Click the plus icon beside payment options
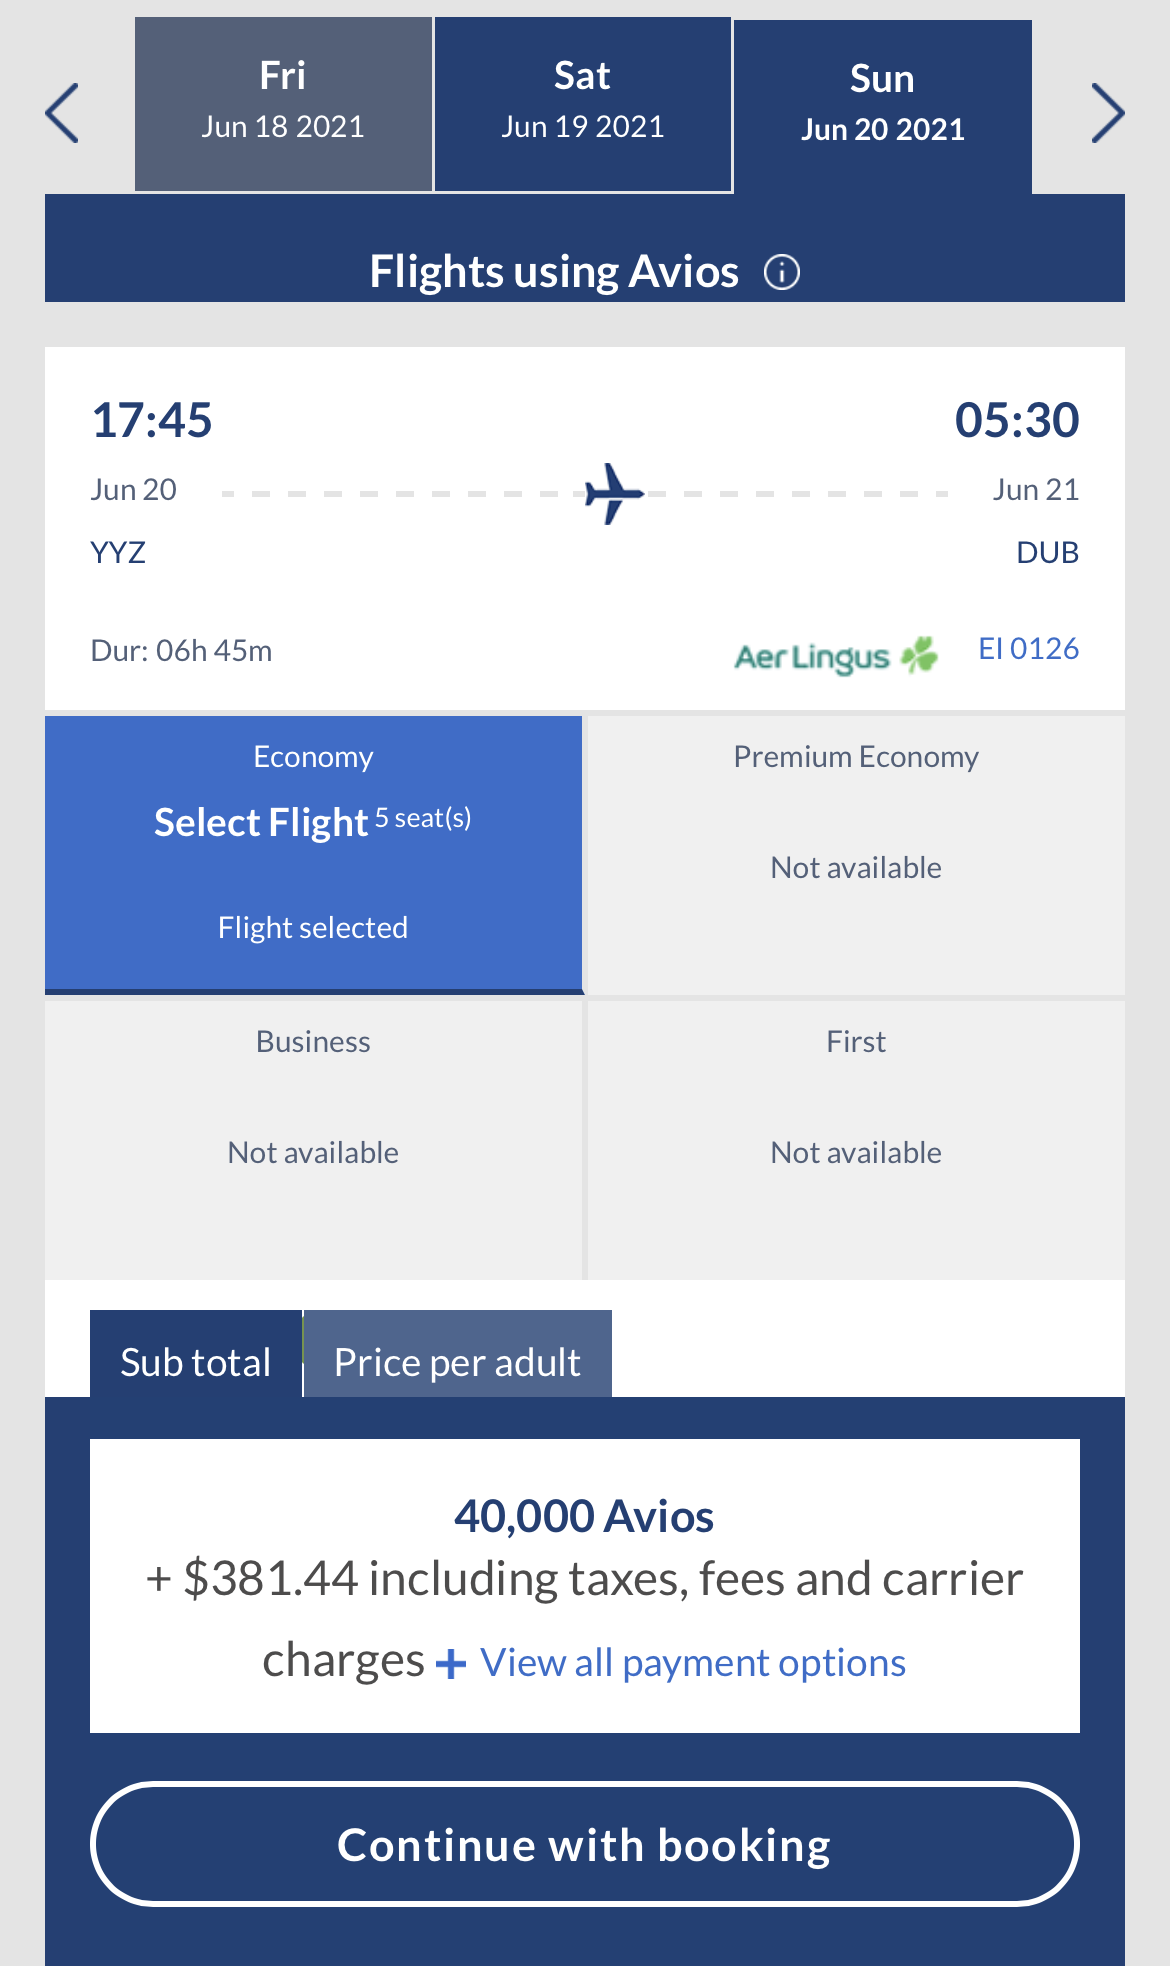 [451, 1664]
